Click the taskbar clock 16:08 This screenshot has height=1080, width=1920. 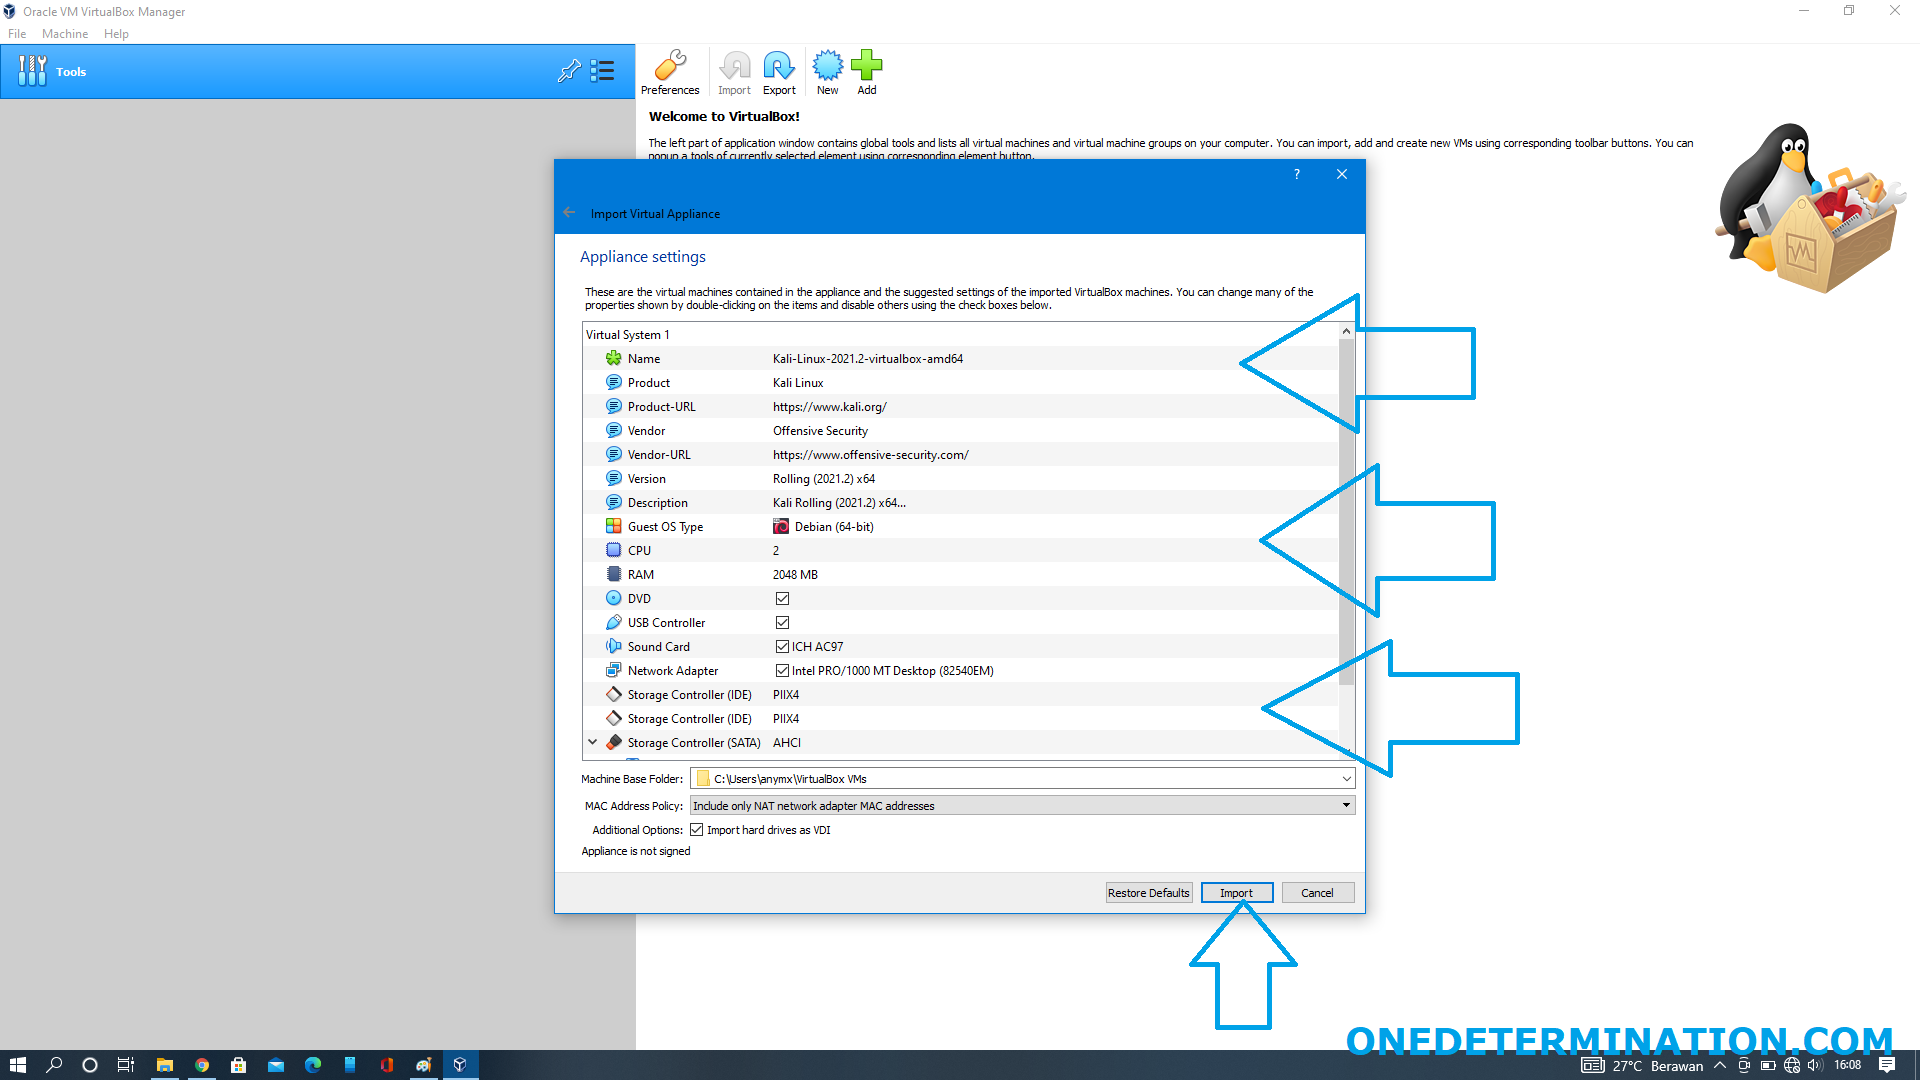[x=1847, y=1065]
